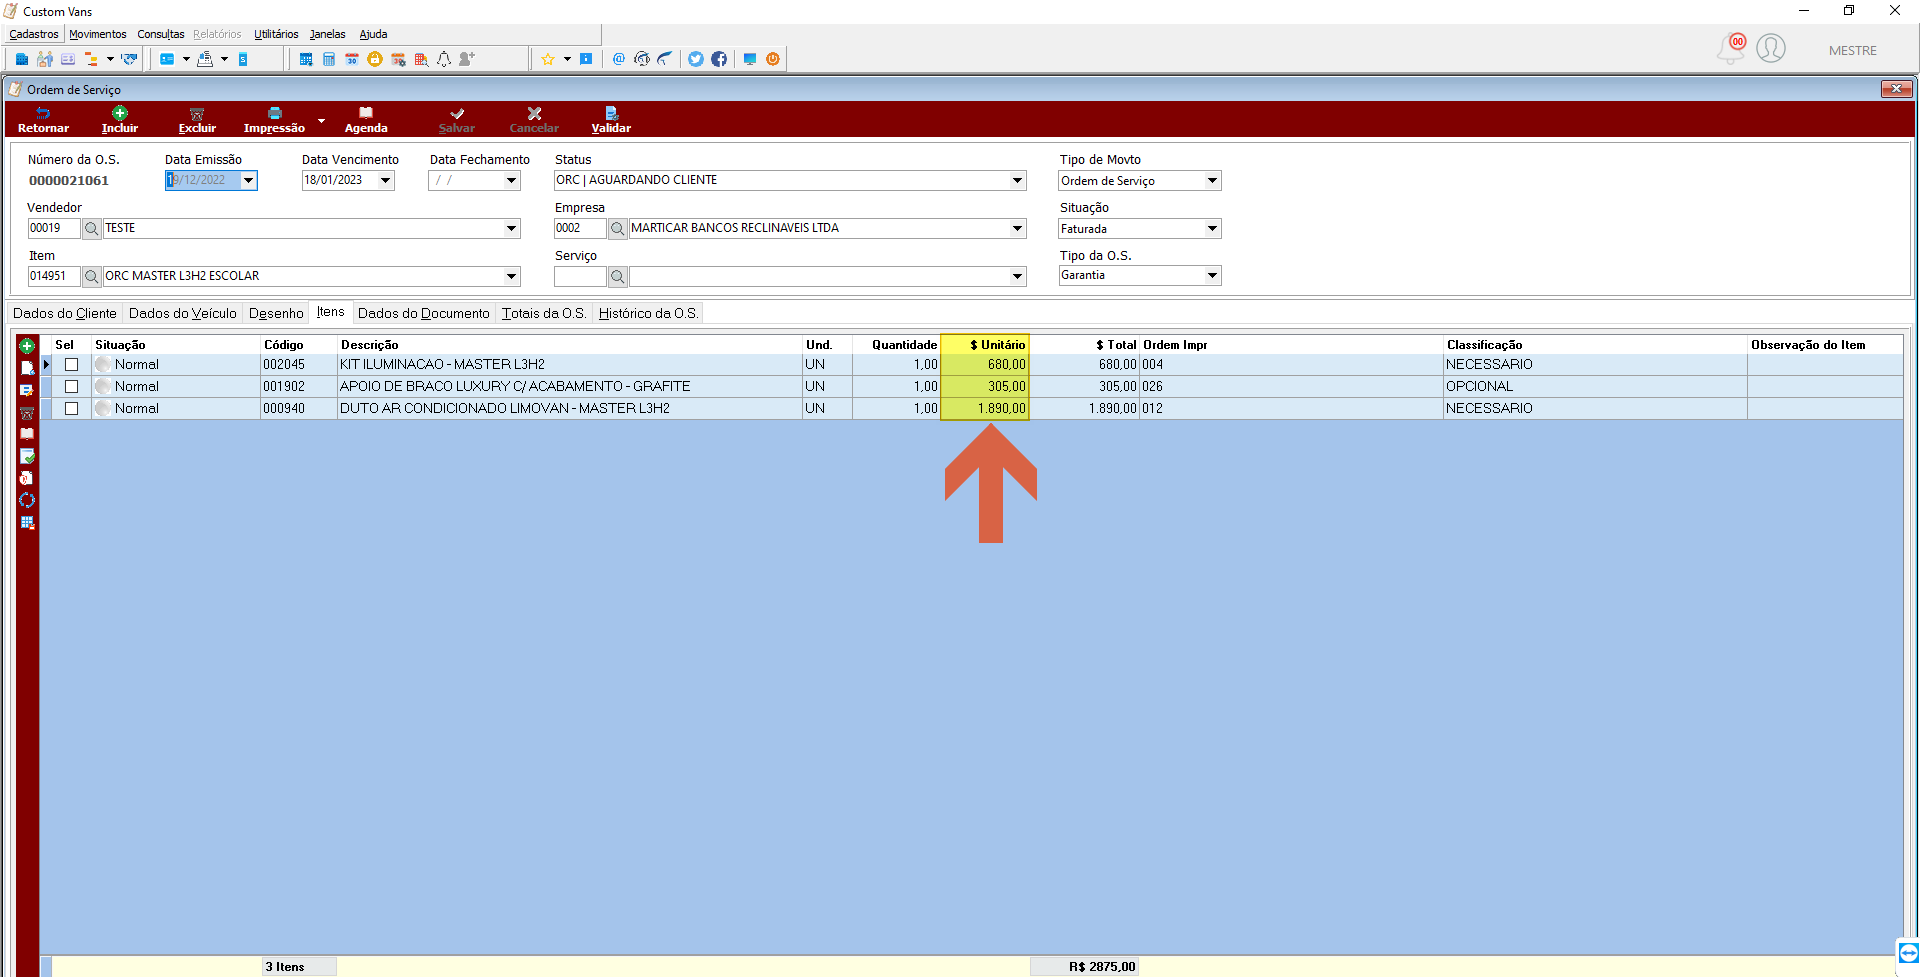This screenshot has width=1920, height=977.
Task: Open the Situação dropdown showing Faturada
Action: click(1212, 229)
